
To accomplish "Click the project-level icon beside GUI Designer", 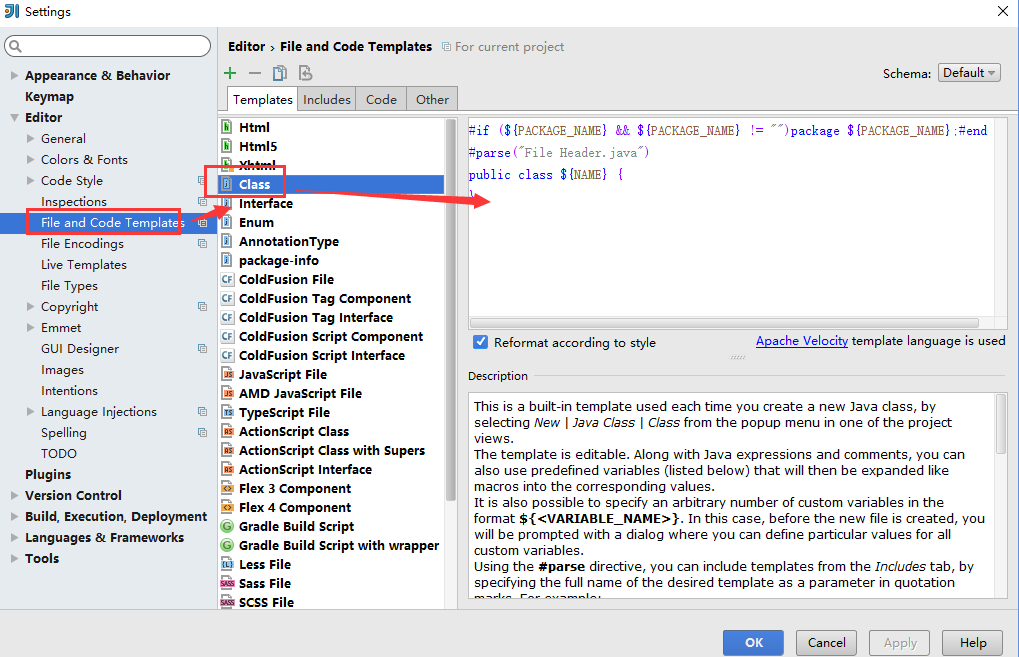I will pos(202,349).
